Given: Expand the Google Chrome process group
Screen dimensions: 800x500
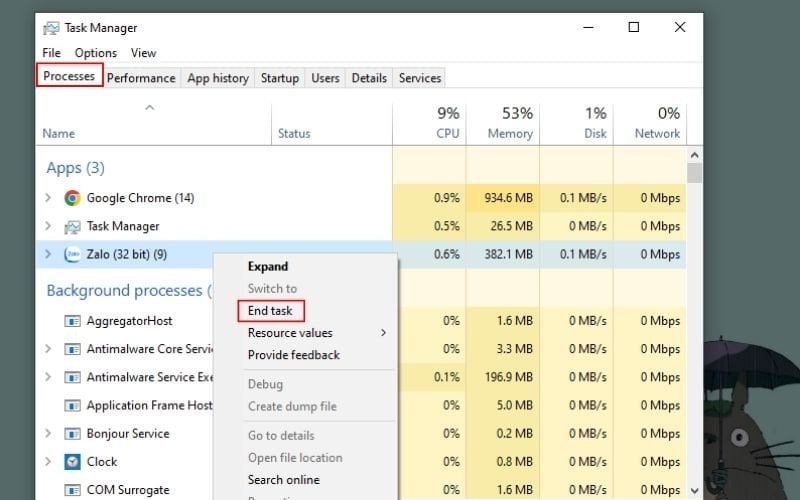Looking at the screenshot, I should pos(48,197).
